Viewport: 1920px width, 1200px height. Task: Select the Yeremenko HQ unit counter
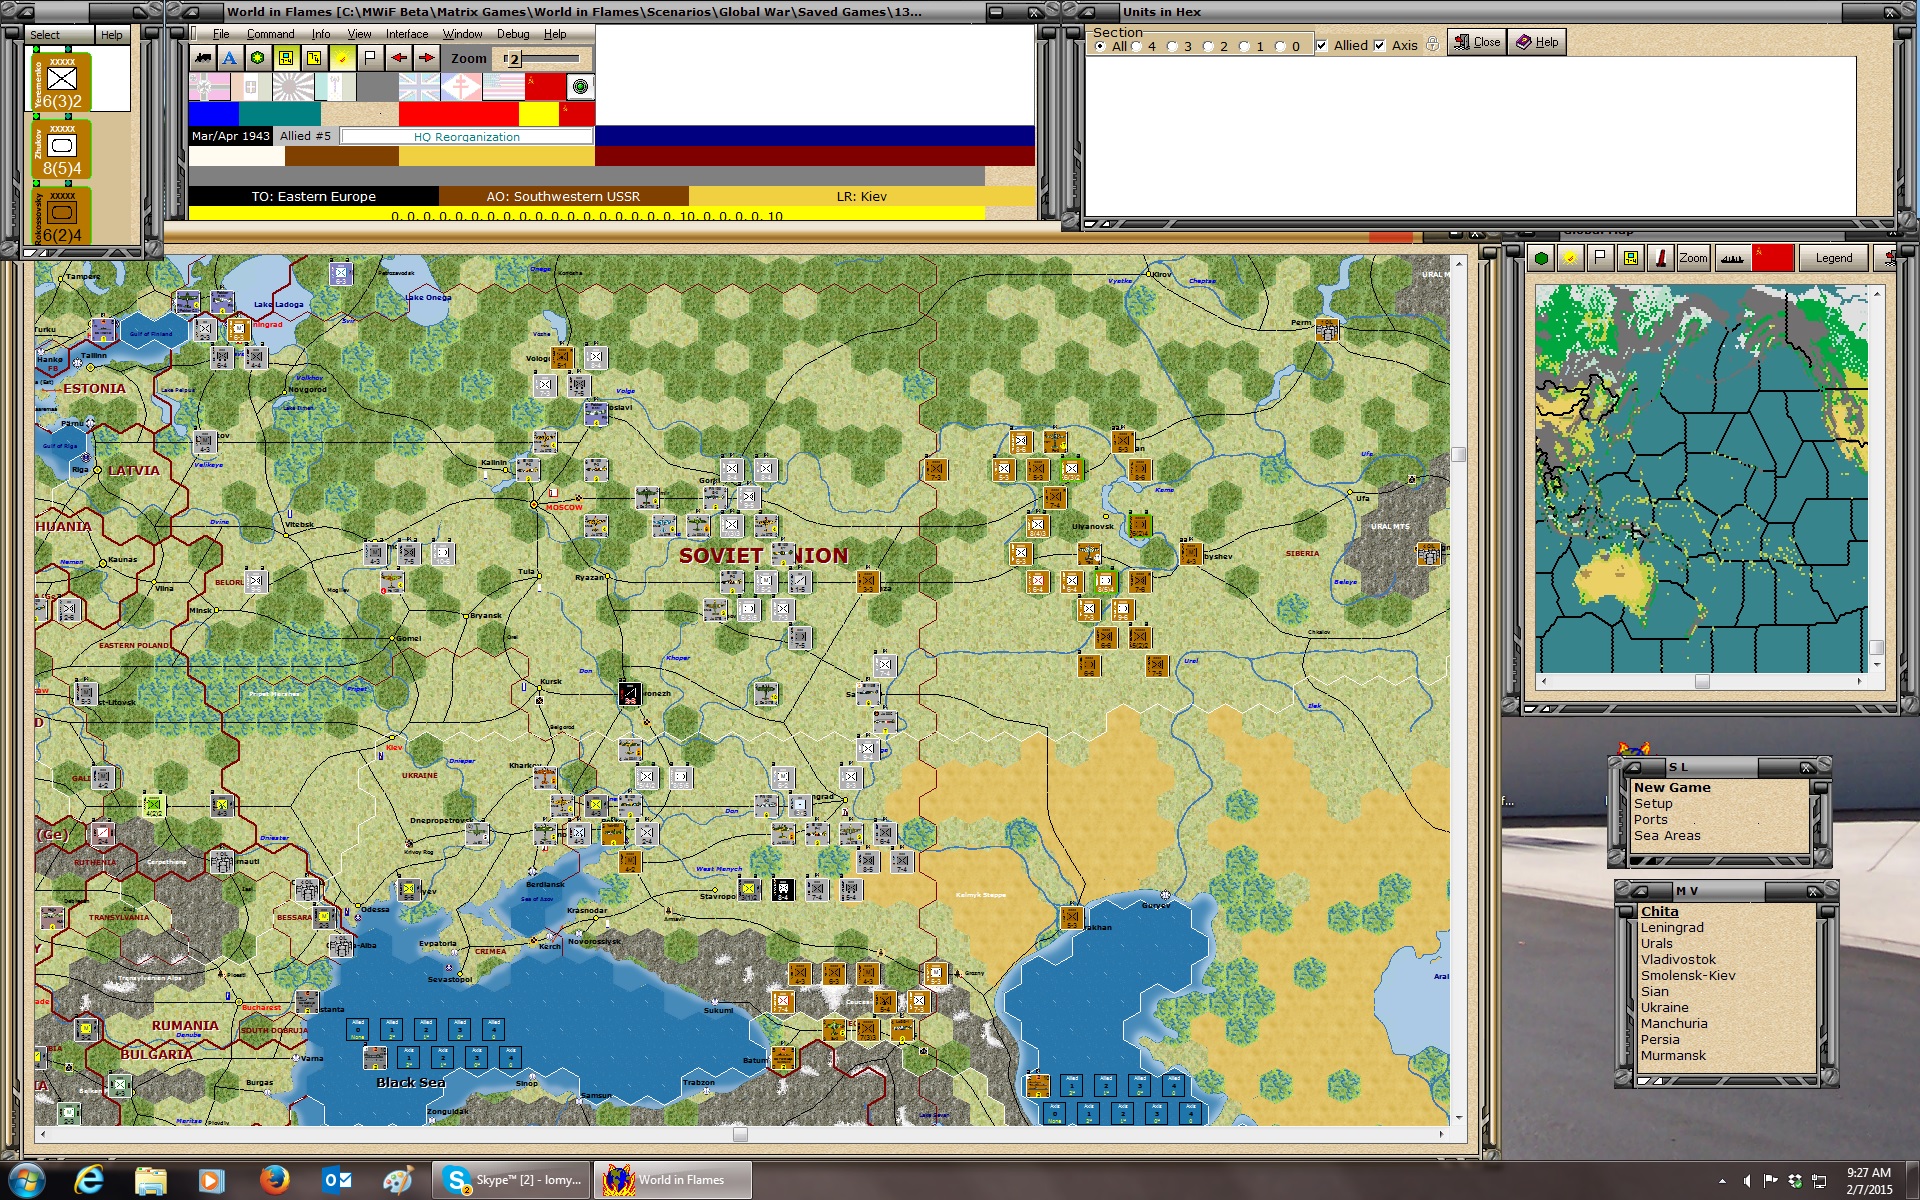62,81
